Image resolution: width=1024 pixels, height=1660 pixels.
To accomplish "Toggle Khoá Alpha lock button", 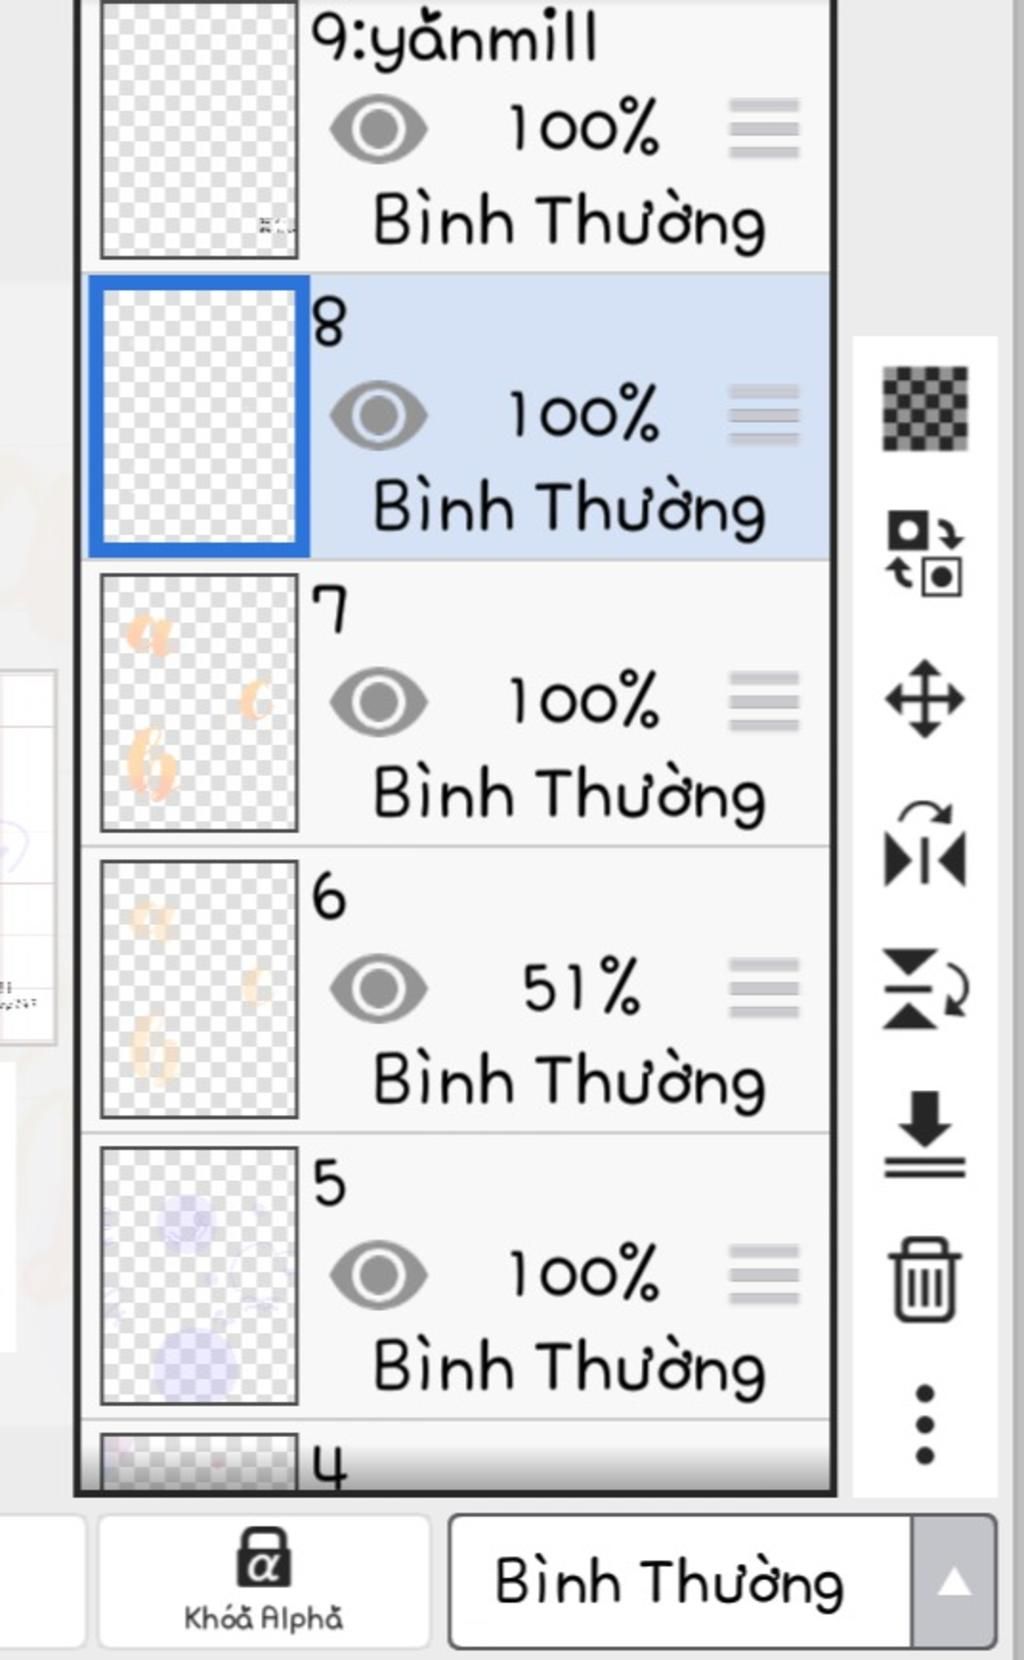I will 264,1580.
